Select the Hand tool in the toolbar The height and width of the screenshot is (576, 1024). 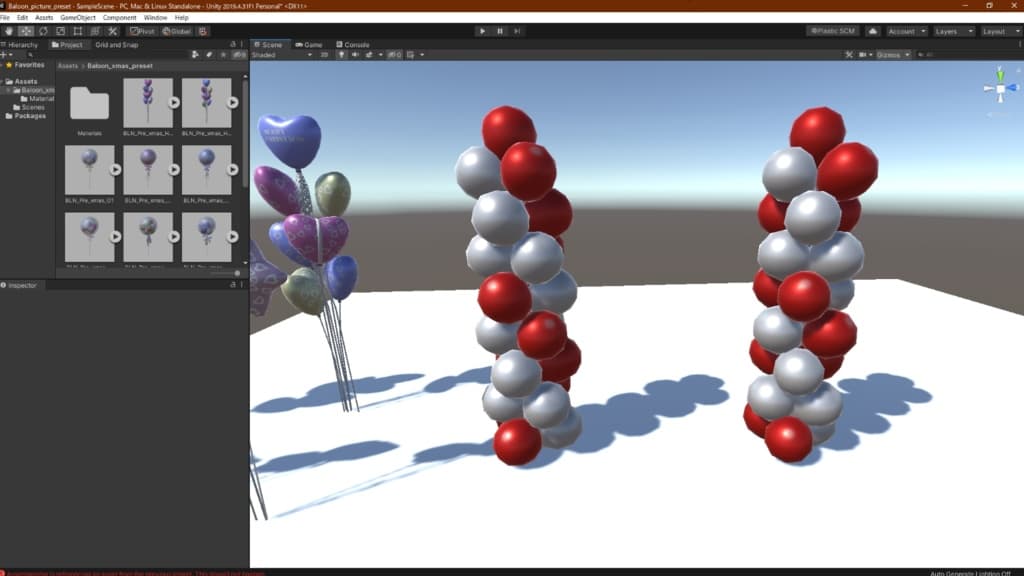point(9,31)
